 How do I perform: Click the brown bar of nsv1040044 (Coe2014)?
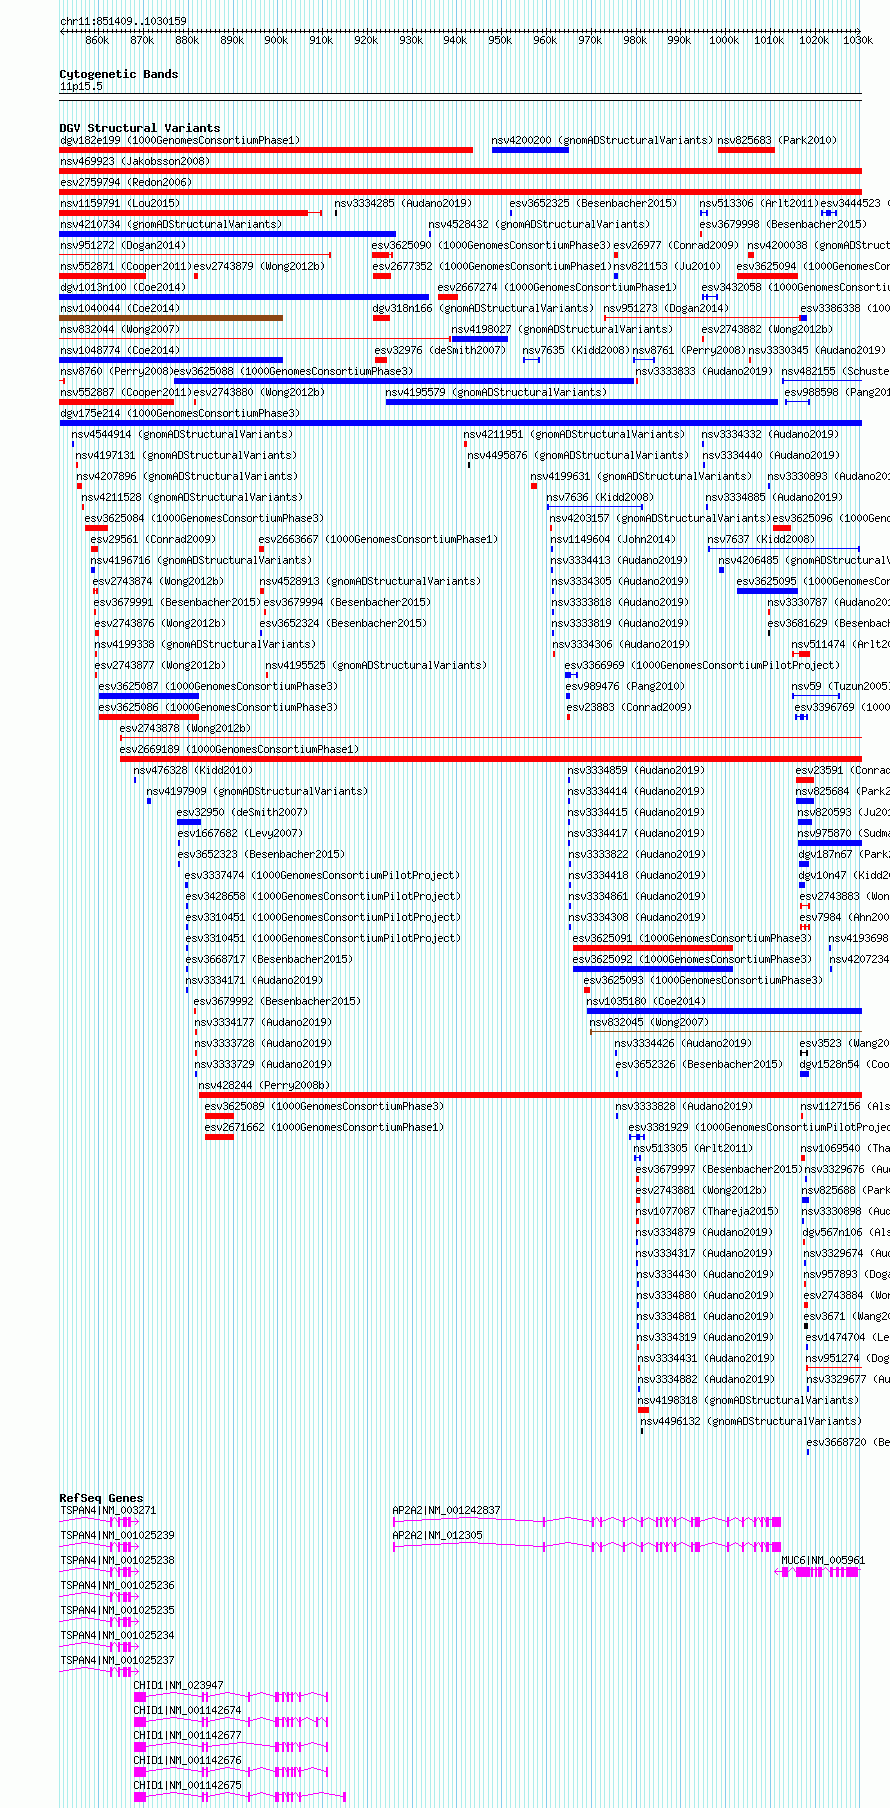(x=171, y=318)
